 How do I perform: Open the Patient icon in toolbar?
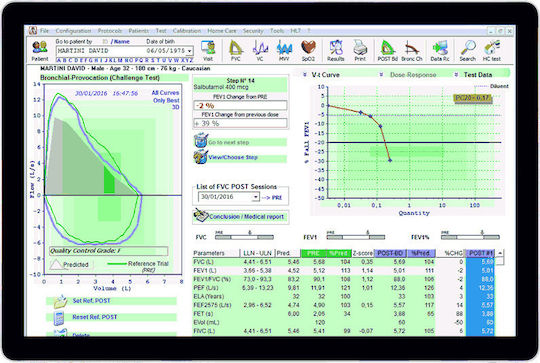(x=40, y=51)
